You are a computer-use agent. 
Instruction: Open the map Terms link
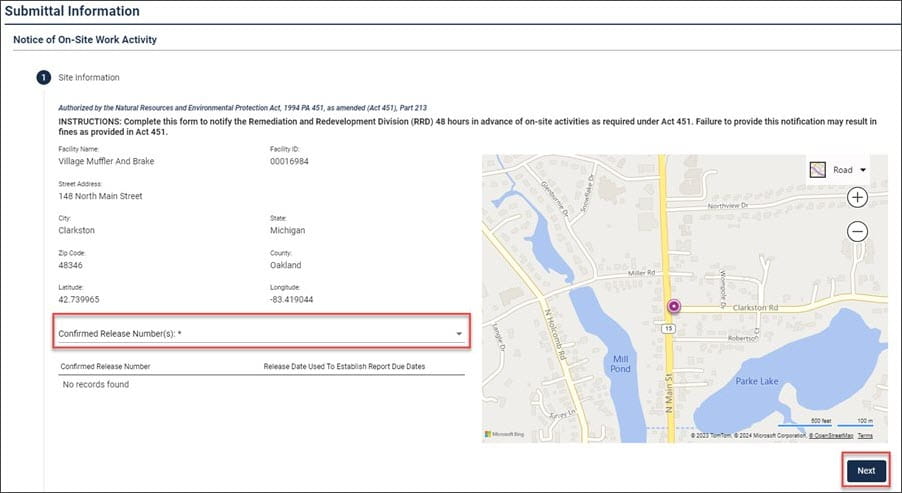pyautogui.click(x=865, y=436)
